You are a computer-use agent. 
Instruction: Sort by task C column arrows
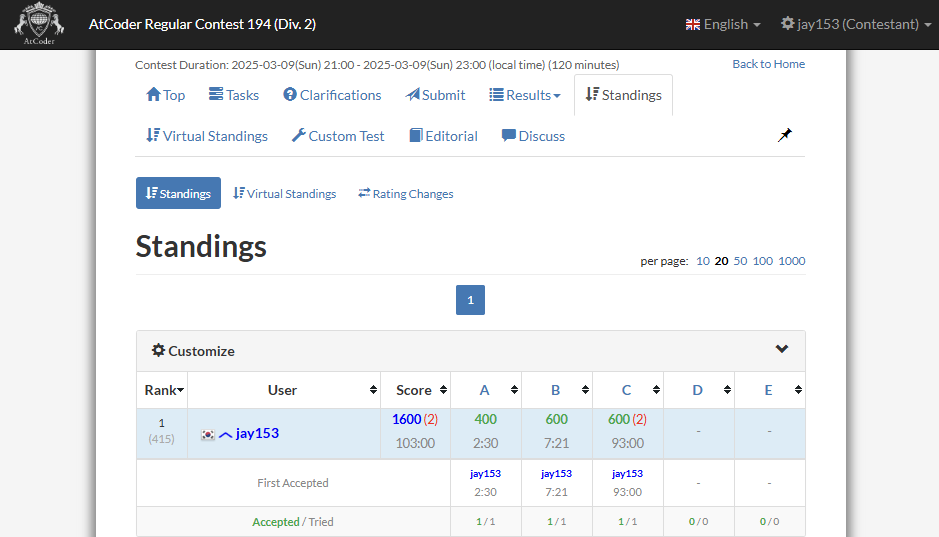click(x=656, y=390)
